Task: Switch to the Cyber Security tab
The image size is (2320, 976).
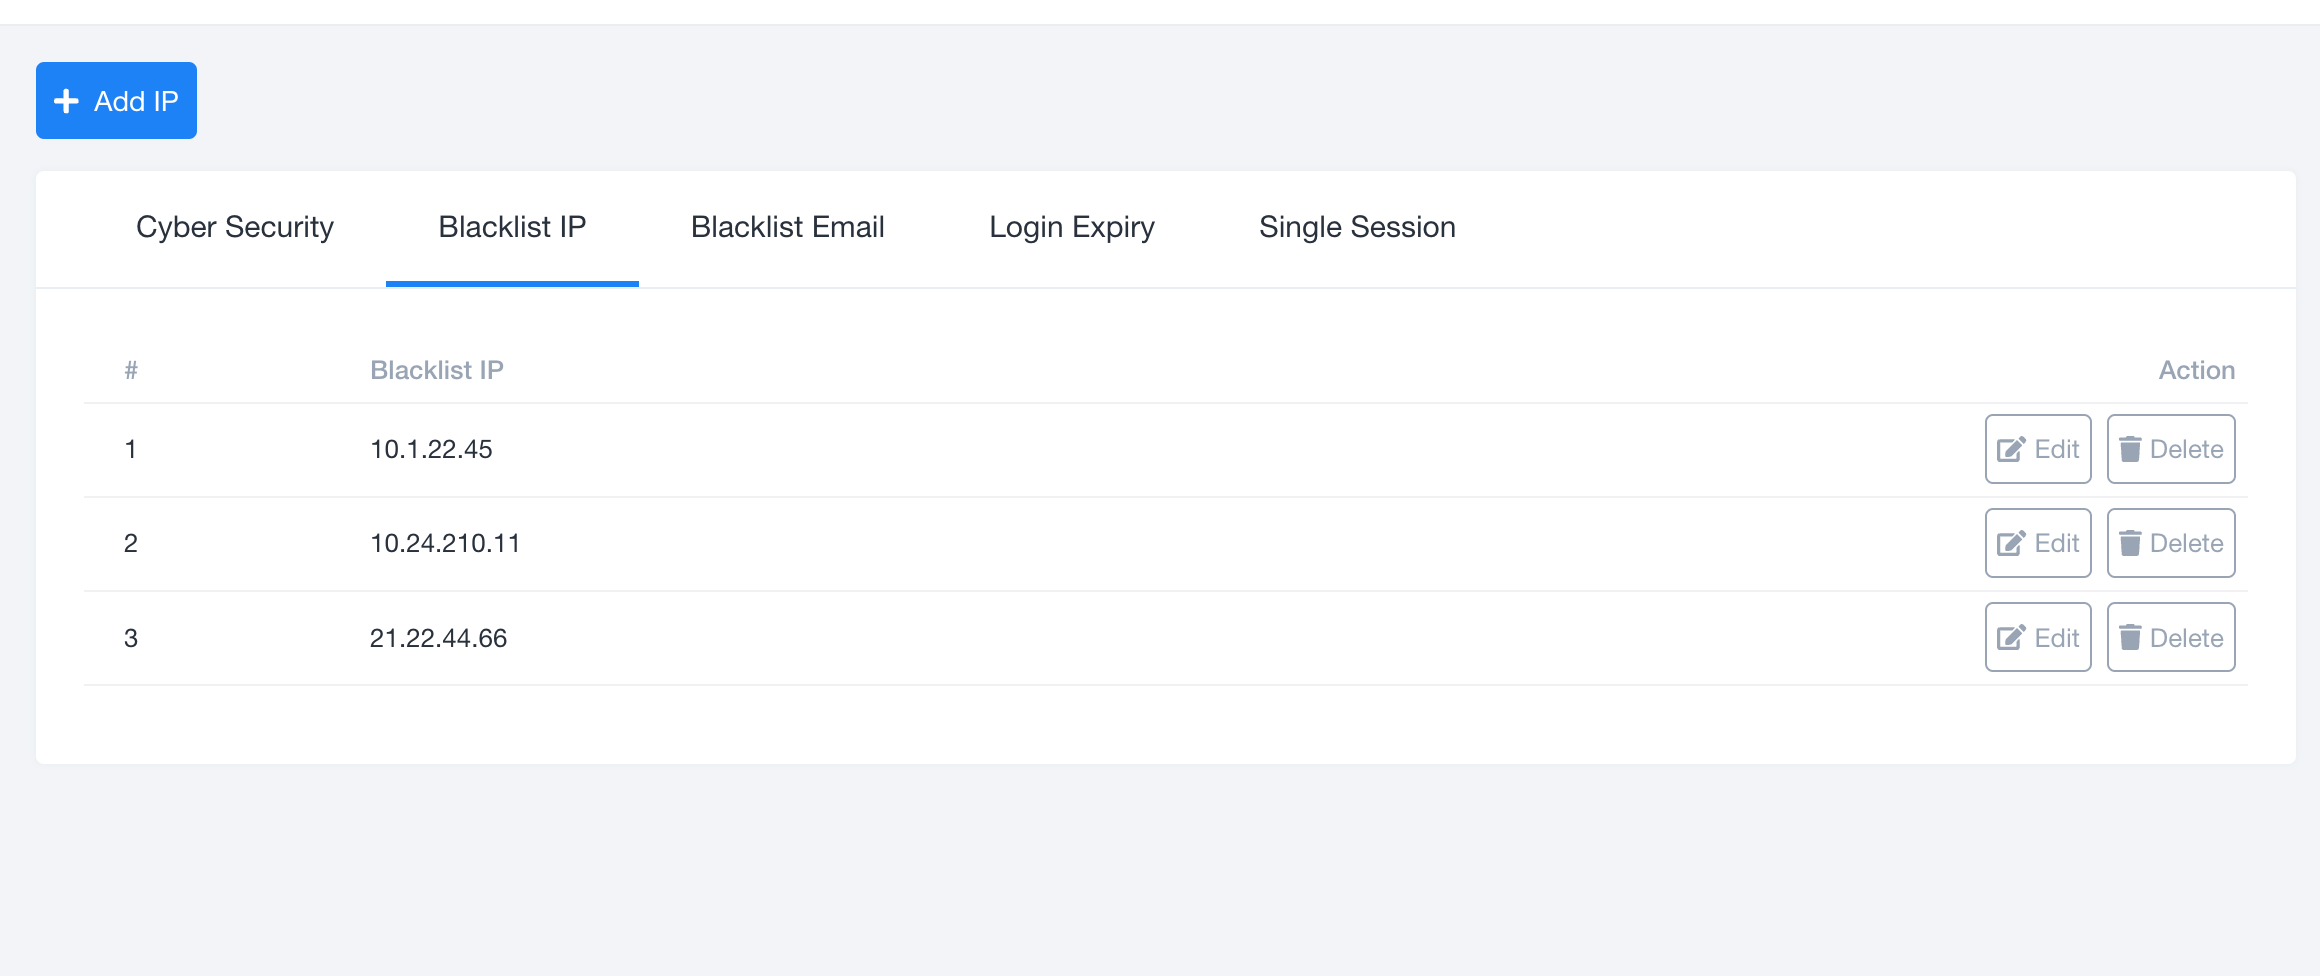Action: point(235,227)
